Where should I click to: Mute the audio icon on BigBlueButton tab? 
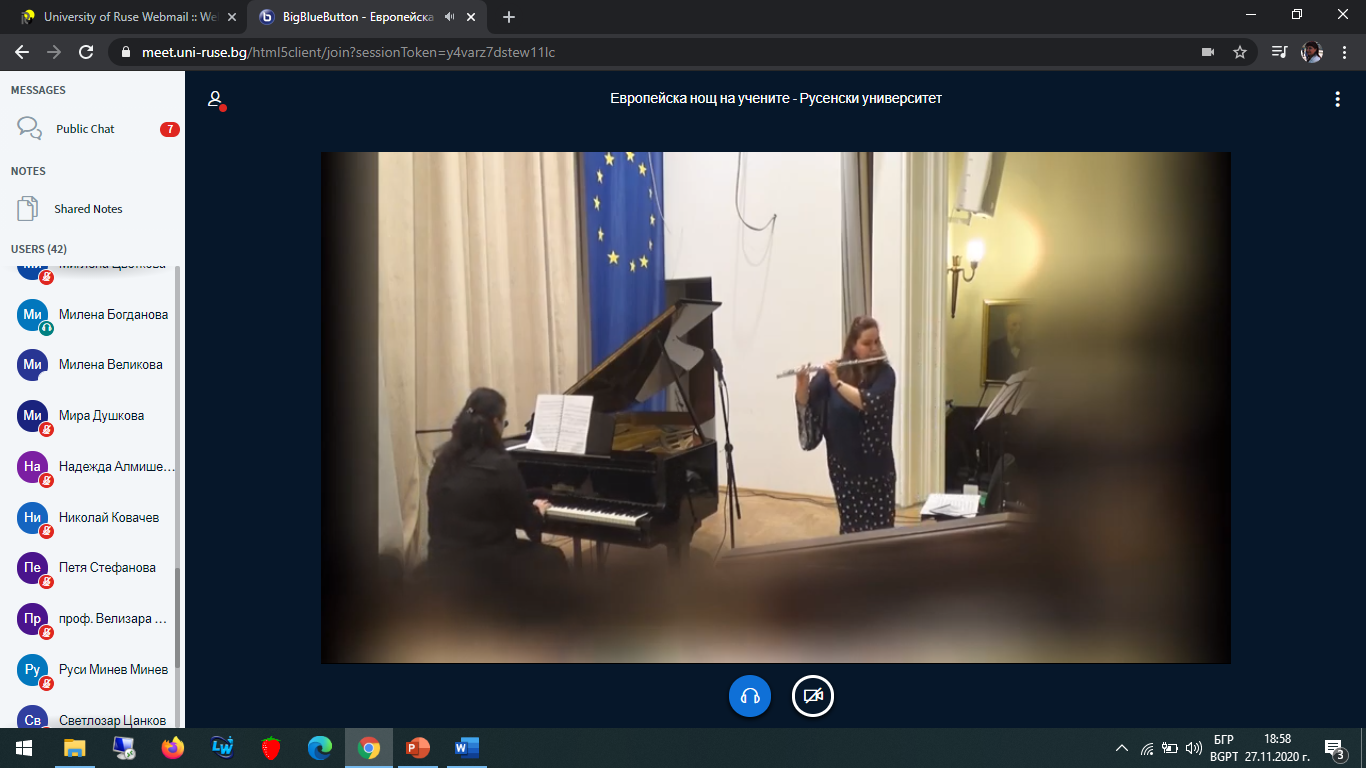(x=450, y=17)
